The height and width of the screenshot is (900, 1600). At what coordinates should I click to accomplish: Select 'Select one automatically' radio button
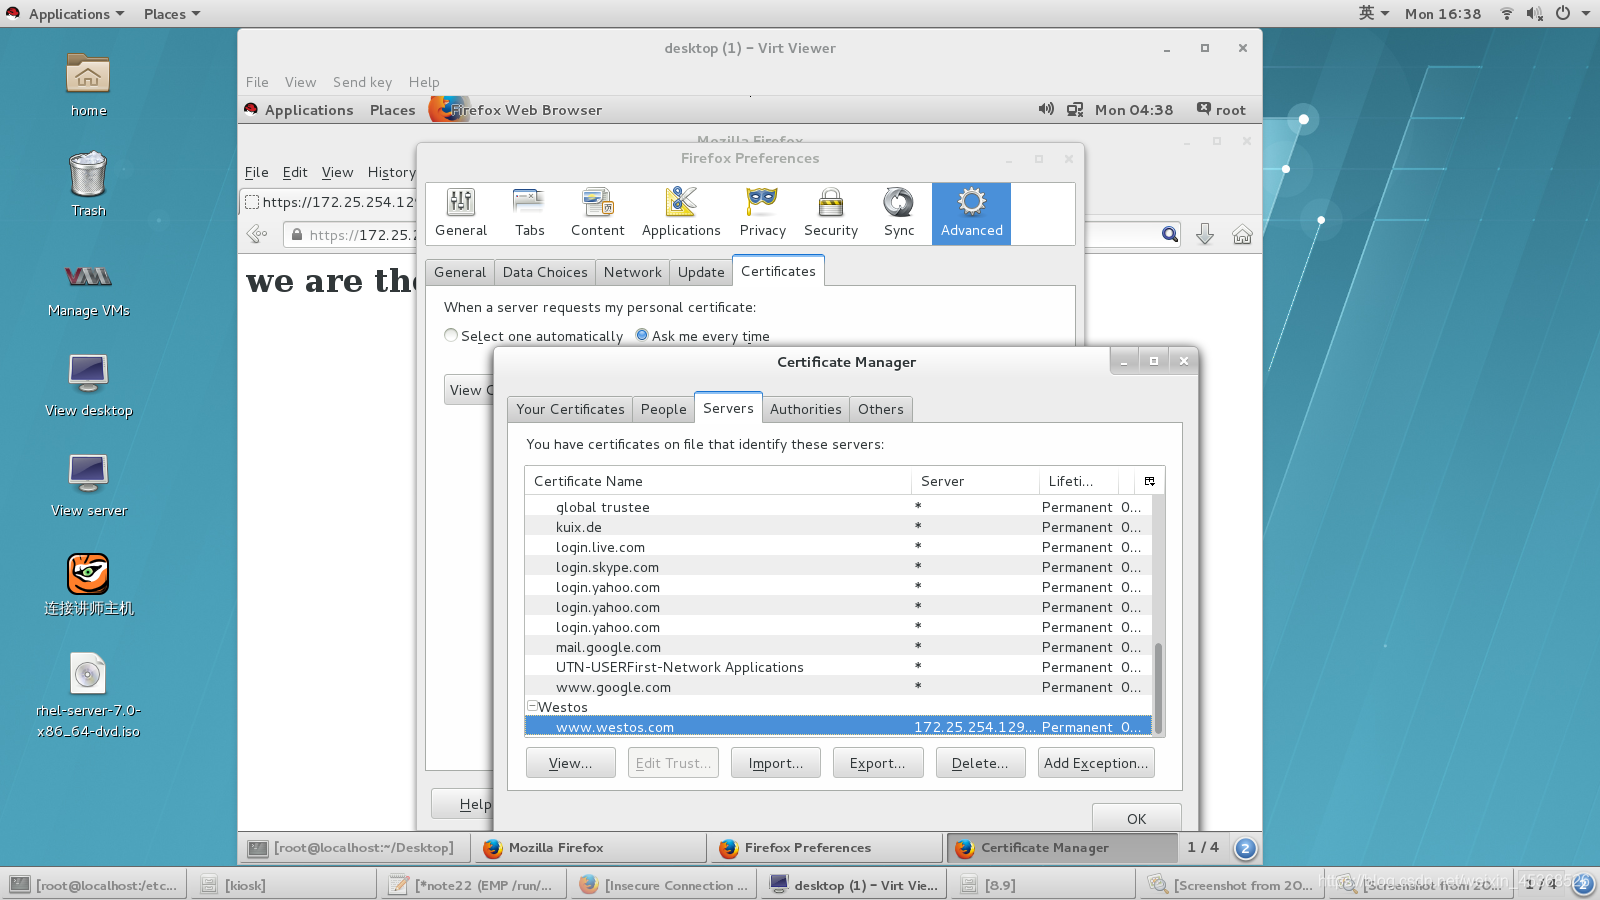tap(451, 335)
